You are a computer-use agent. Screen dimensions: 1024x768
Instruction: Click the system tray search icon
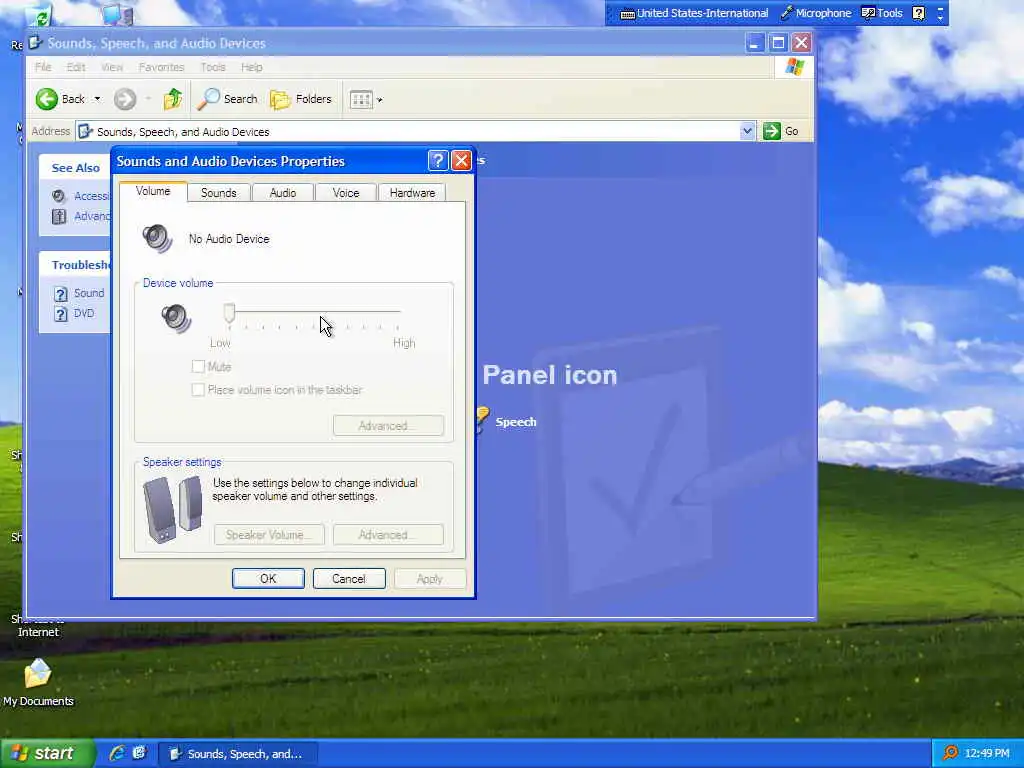[950, 753]
